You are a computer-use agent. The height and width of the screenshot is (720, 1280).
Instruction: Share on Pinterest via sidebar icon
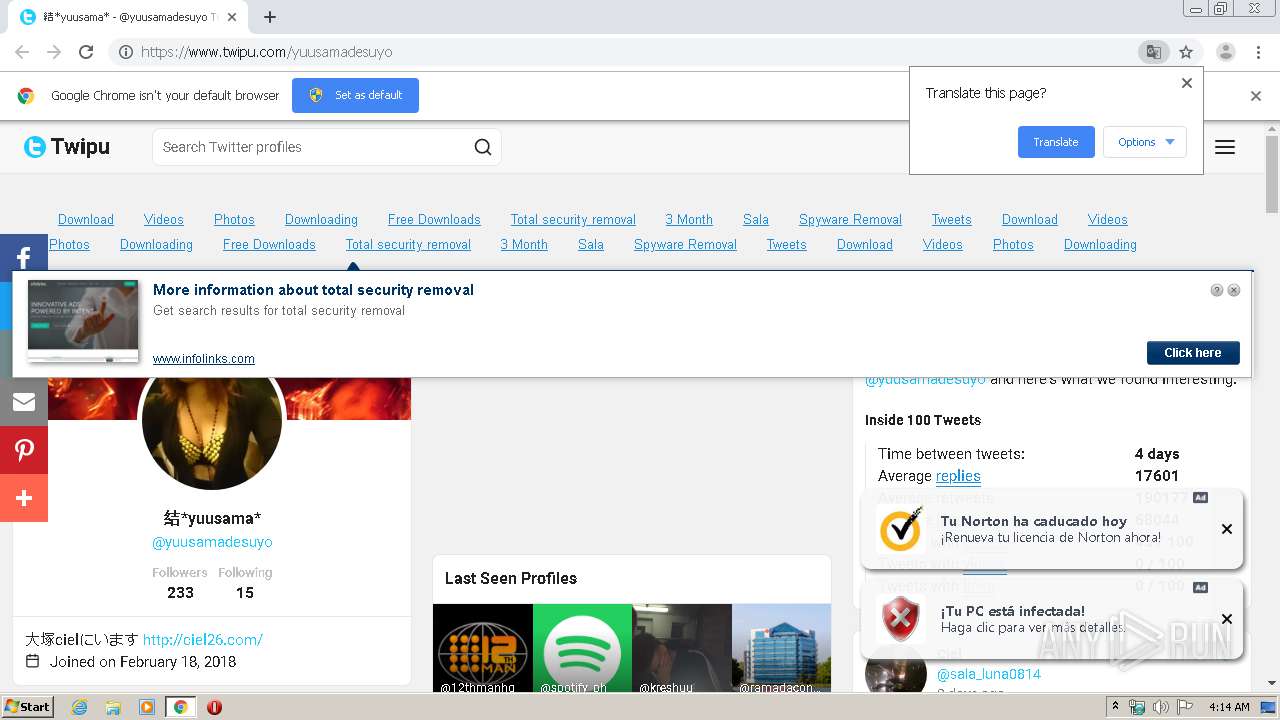pos(24,450)
